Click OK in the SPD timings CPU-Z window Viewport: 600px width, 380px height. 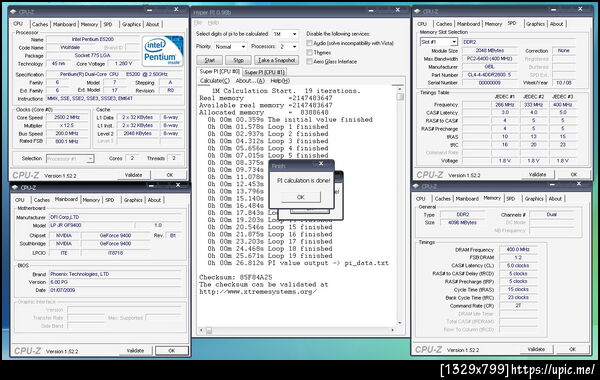(574, 174)
